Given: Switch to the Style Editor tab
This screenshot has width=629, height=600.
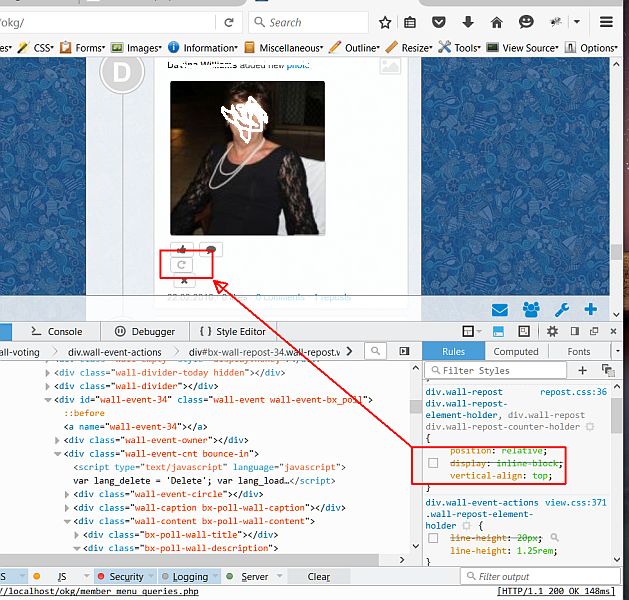Looking at the screenshot, I should click(x=233, y=331).
